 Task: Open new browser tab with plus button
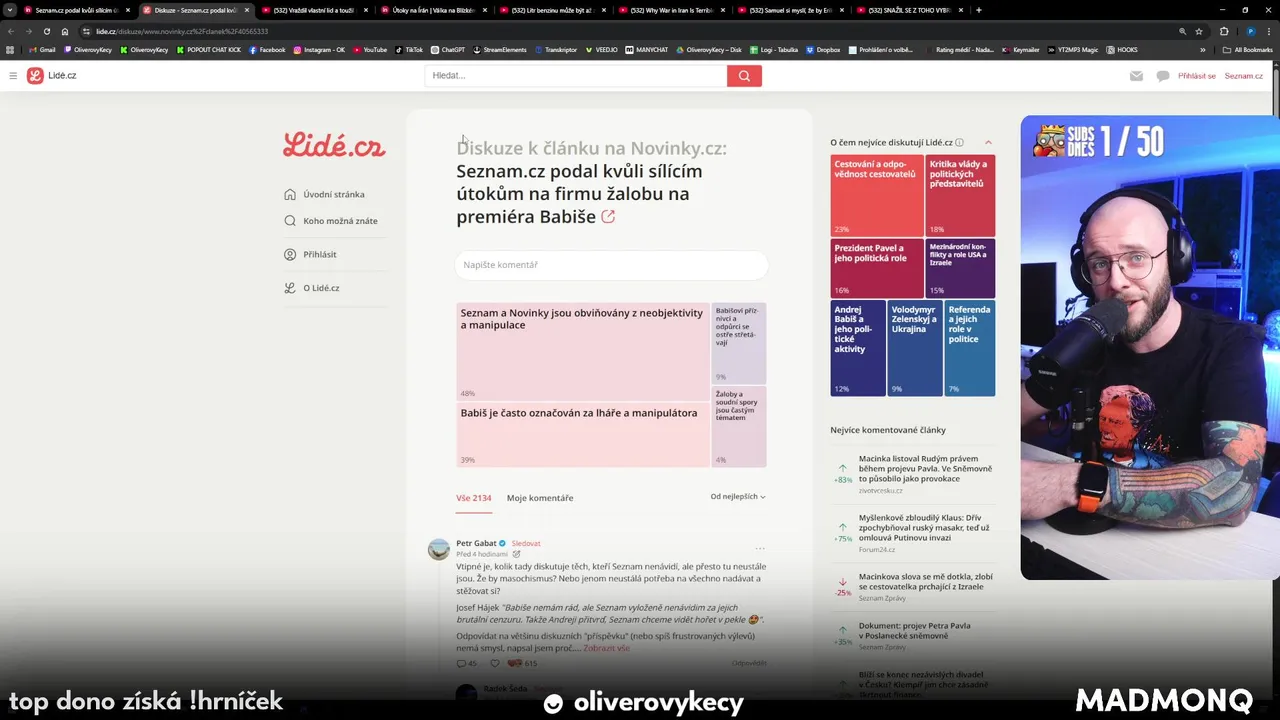978,10
